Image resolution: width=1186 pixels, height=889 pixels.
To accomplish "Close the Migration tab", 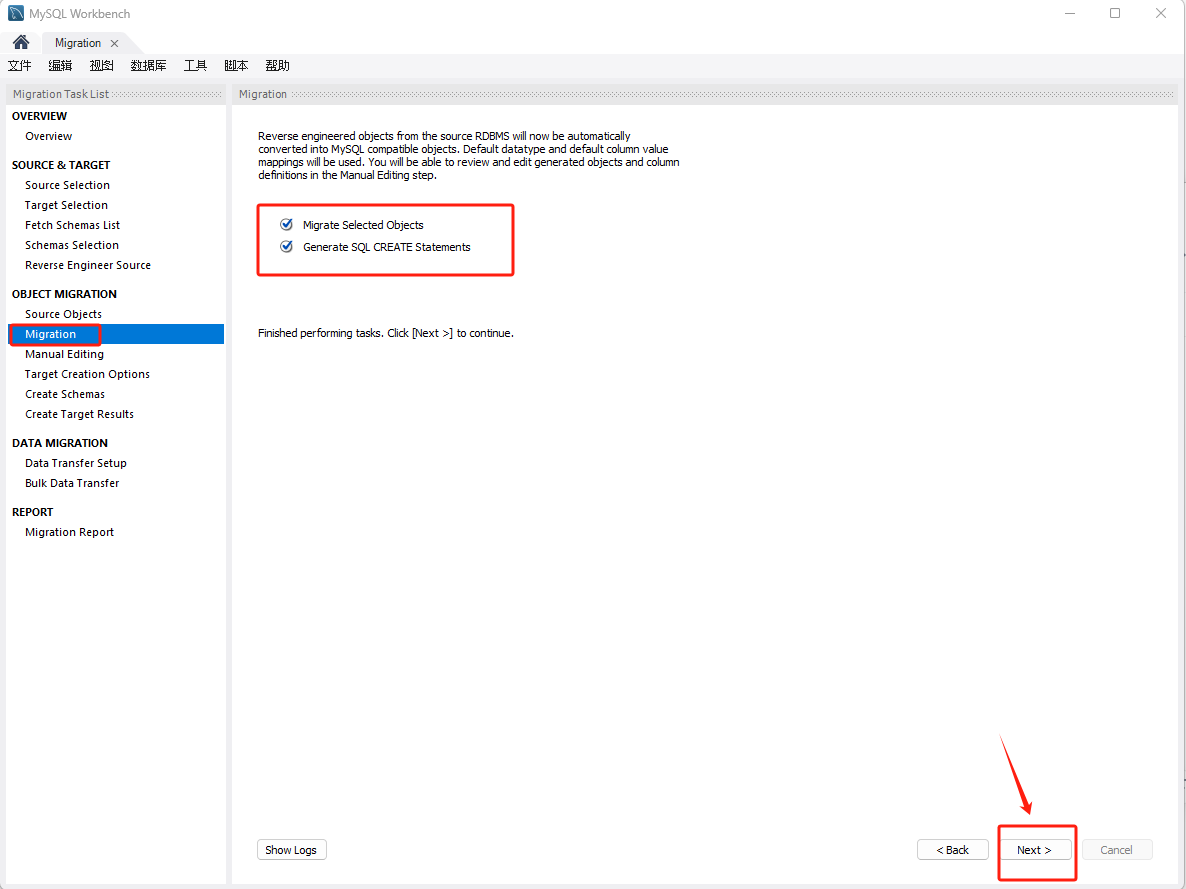I will click(114, 43).
